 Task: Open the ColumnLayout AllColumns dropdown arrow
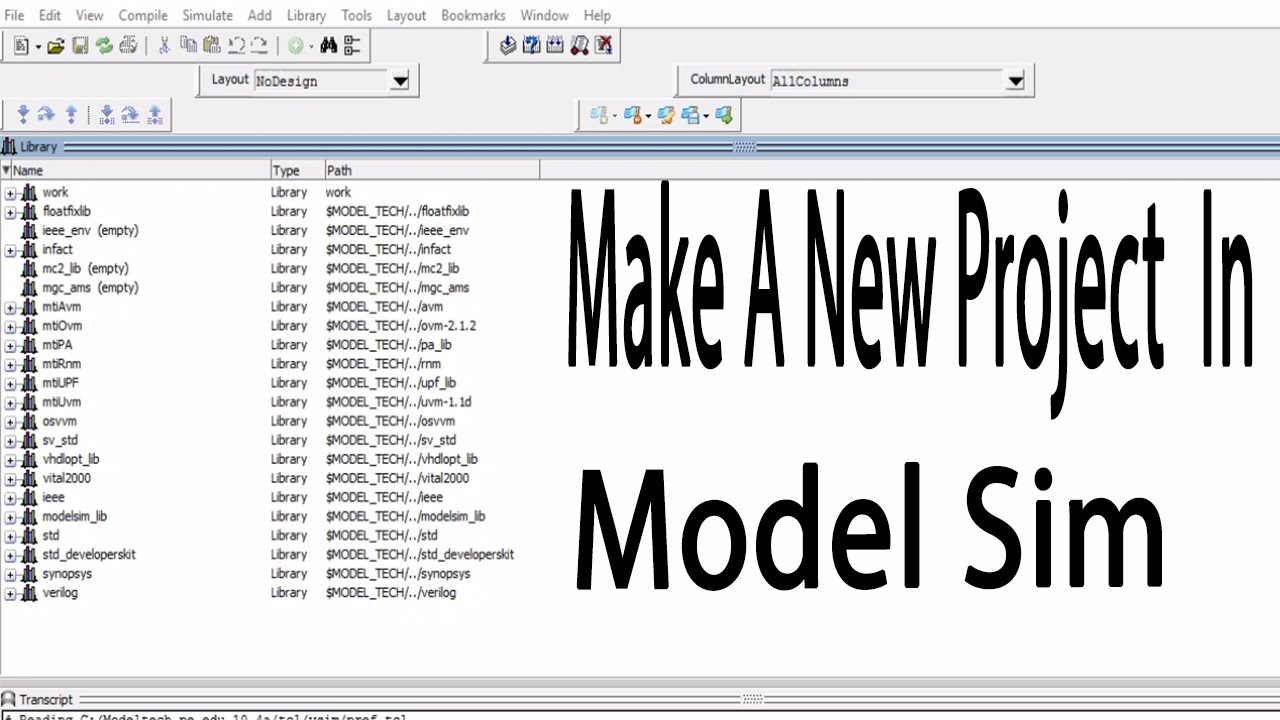tap(1016, 81)
